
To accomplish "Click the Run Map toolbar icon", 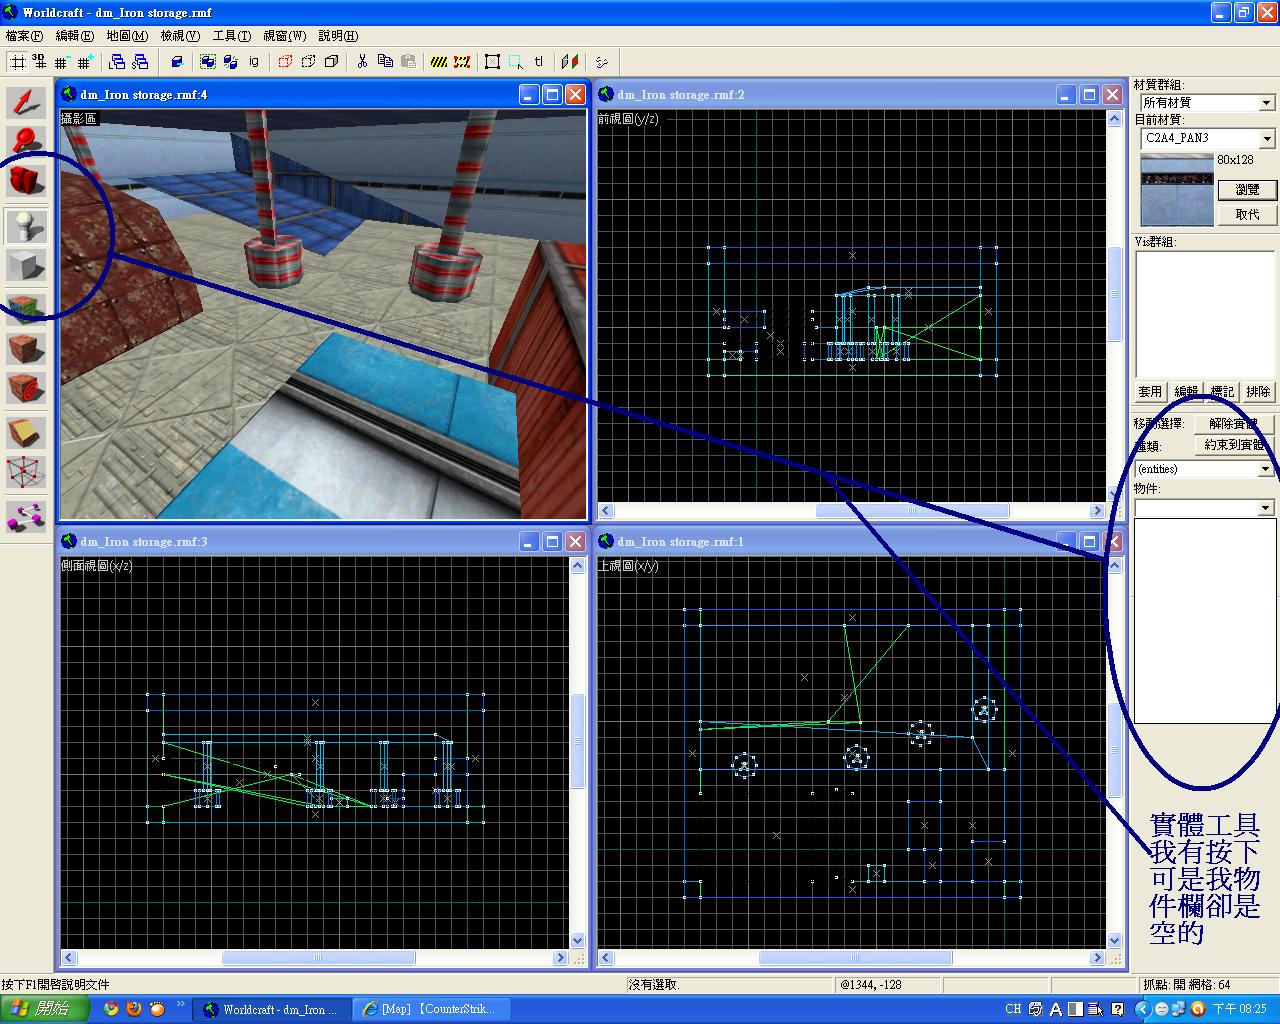I will tap(601, 62).
